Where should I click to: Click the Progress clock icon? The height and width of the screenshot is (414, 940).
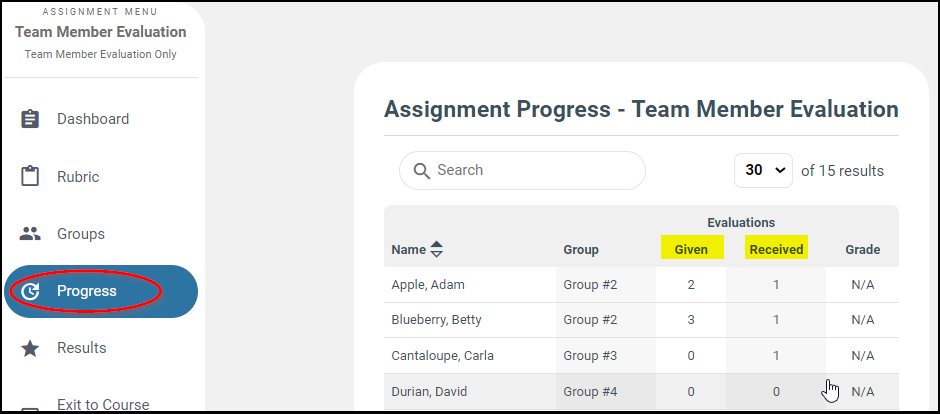coord(30,292)
